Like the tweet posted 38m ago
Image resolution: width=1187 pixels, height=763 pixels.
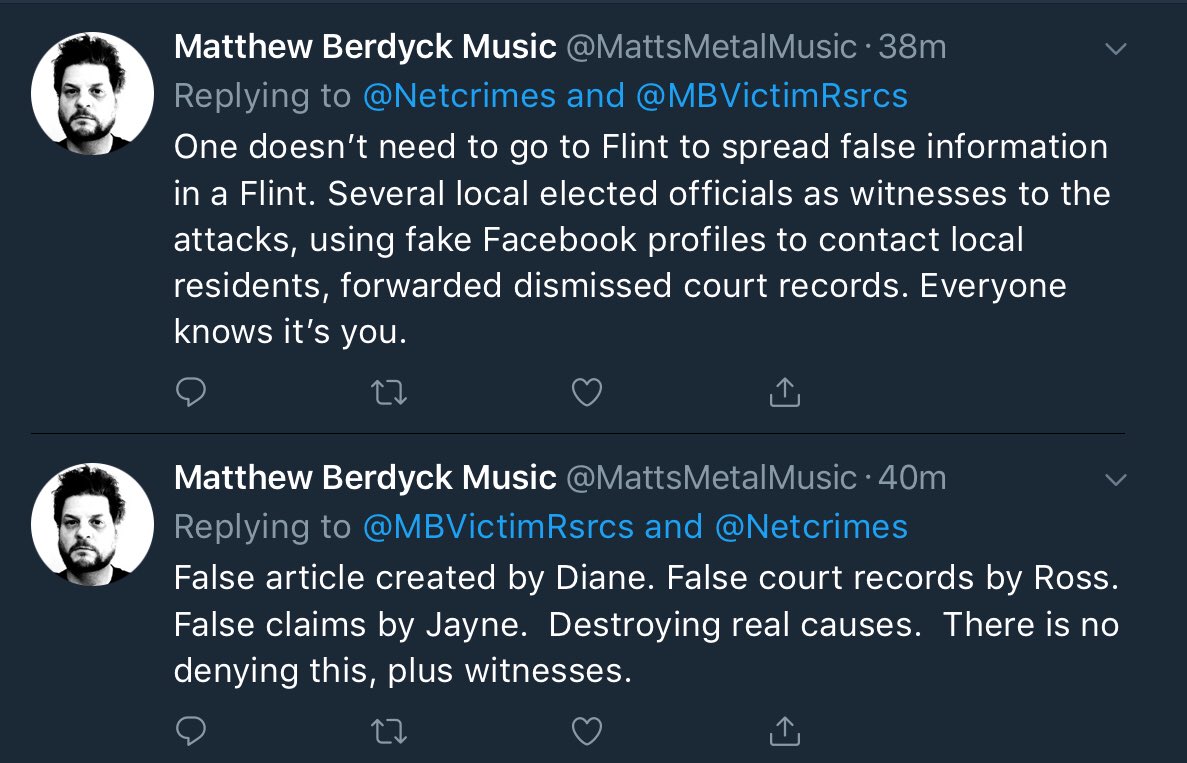point(587,392)
